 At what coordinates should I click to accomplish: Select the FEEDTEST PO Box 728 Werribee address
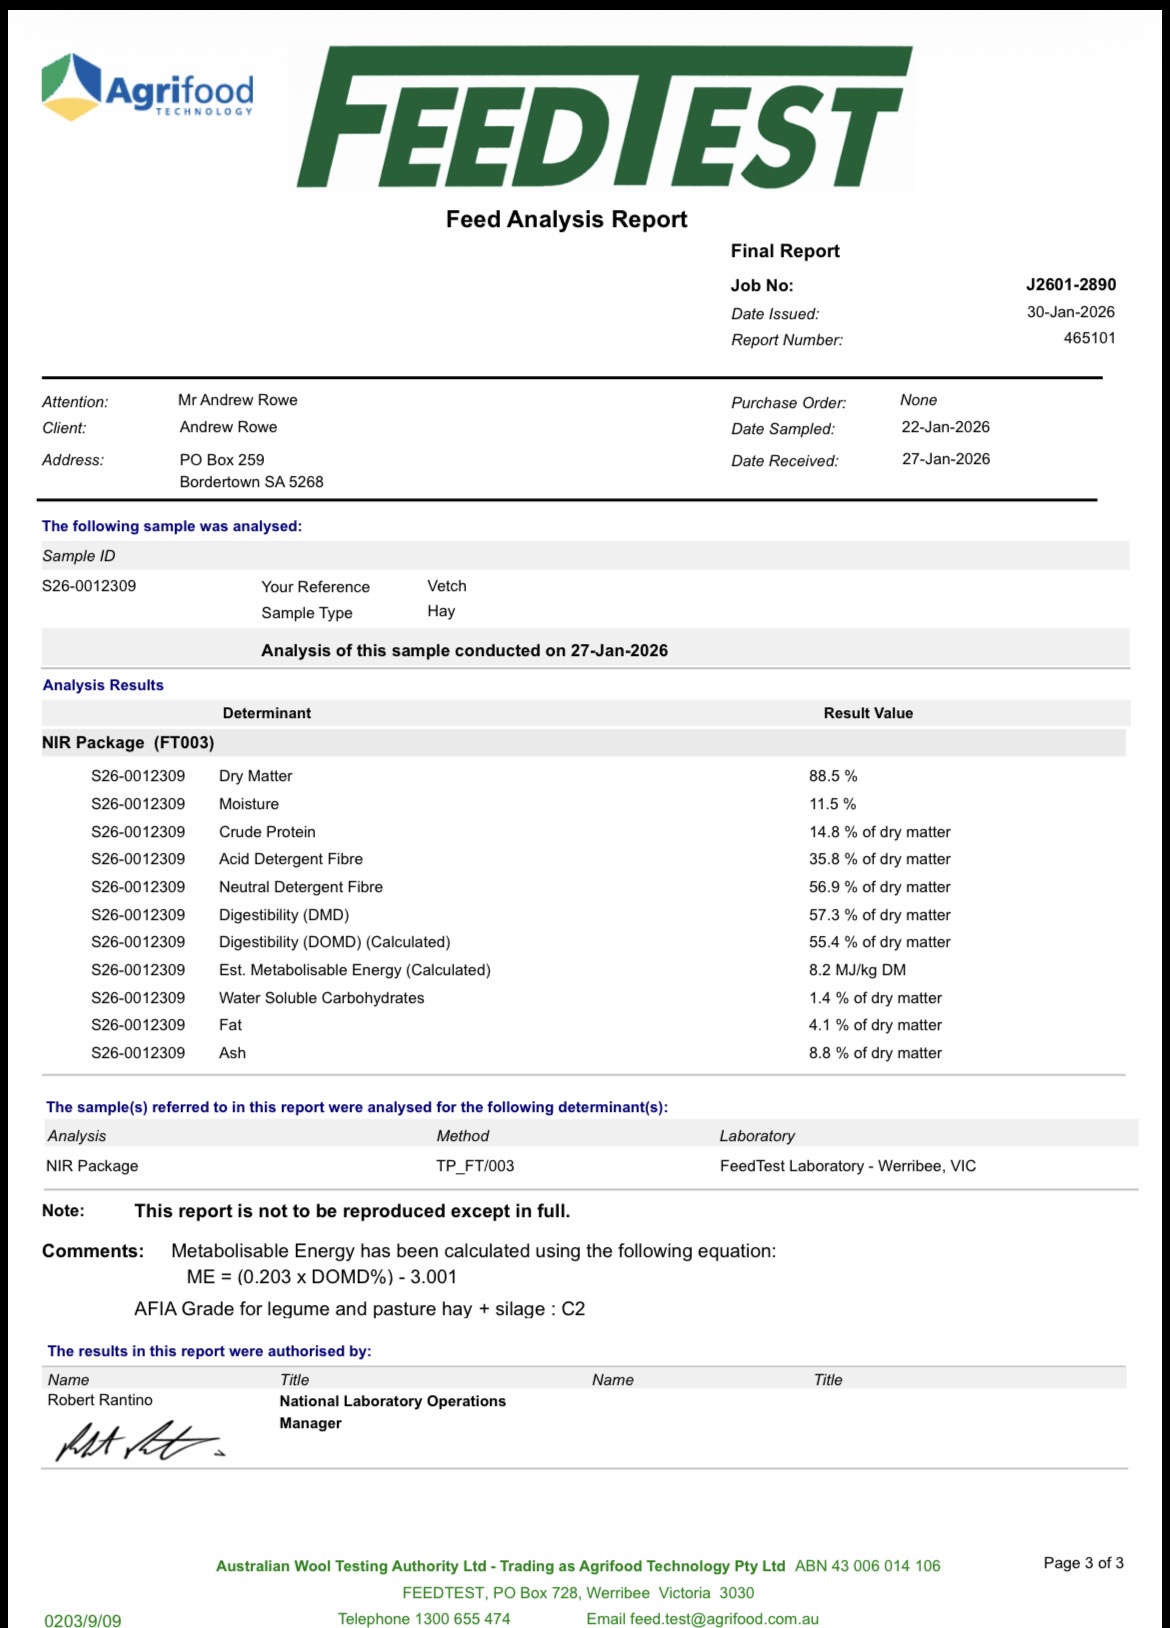578,1593
